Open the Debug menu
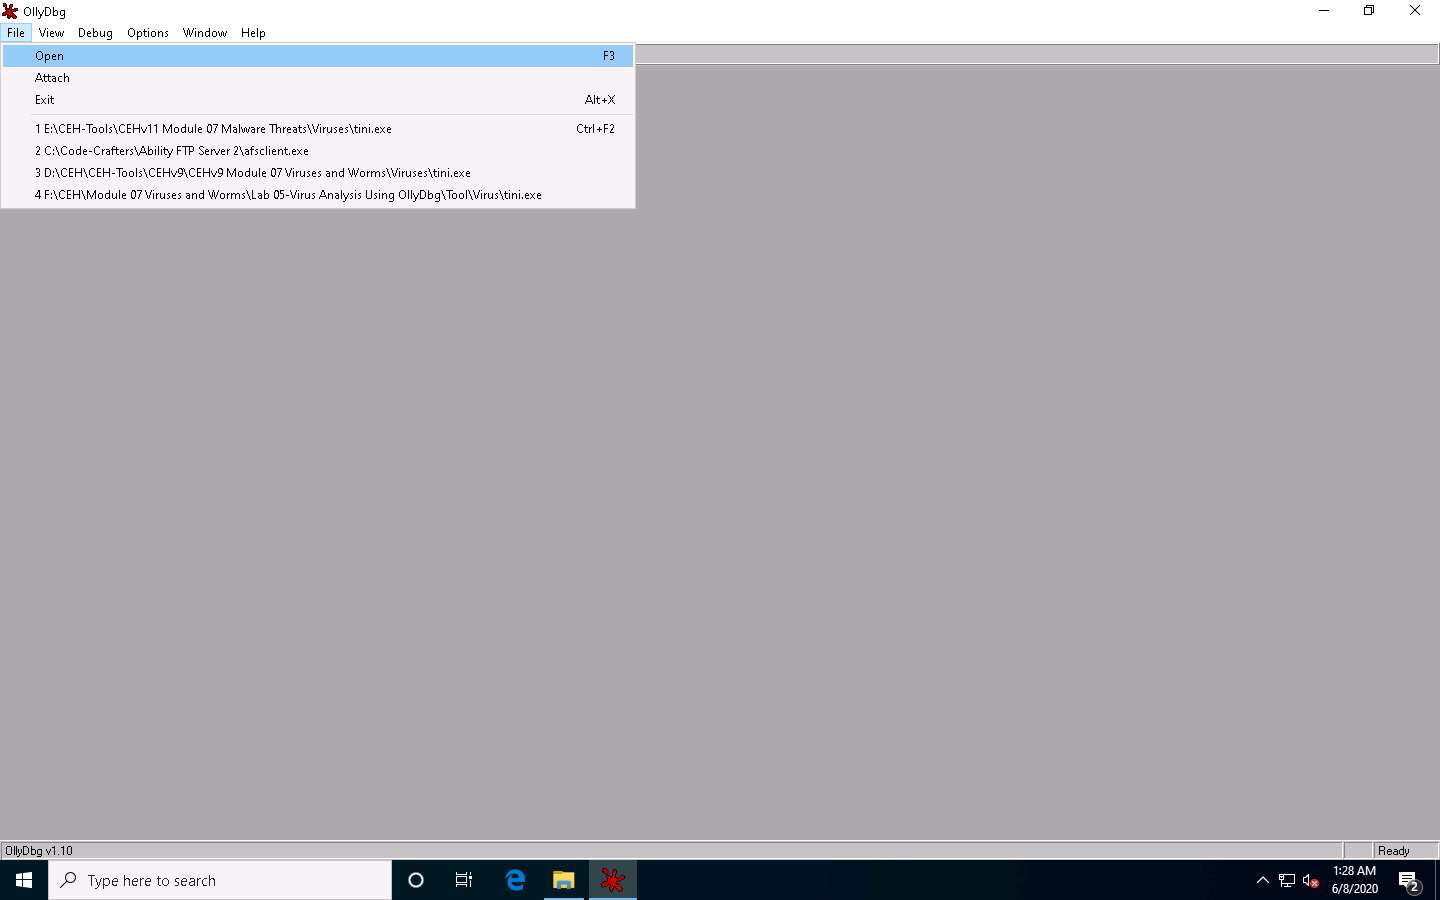The height and width of the screenshot is (900, 1440). (x=95, y=33)
